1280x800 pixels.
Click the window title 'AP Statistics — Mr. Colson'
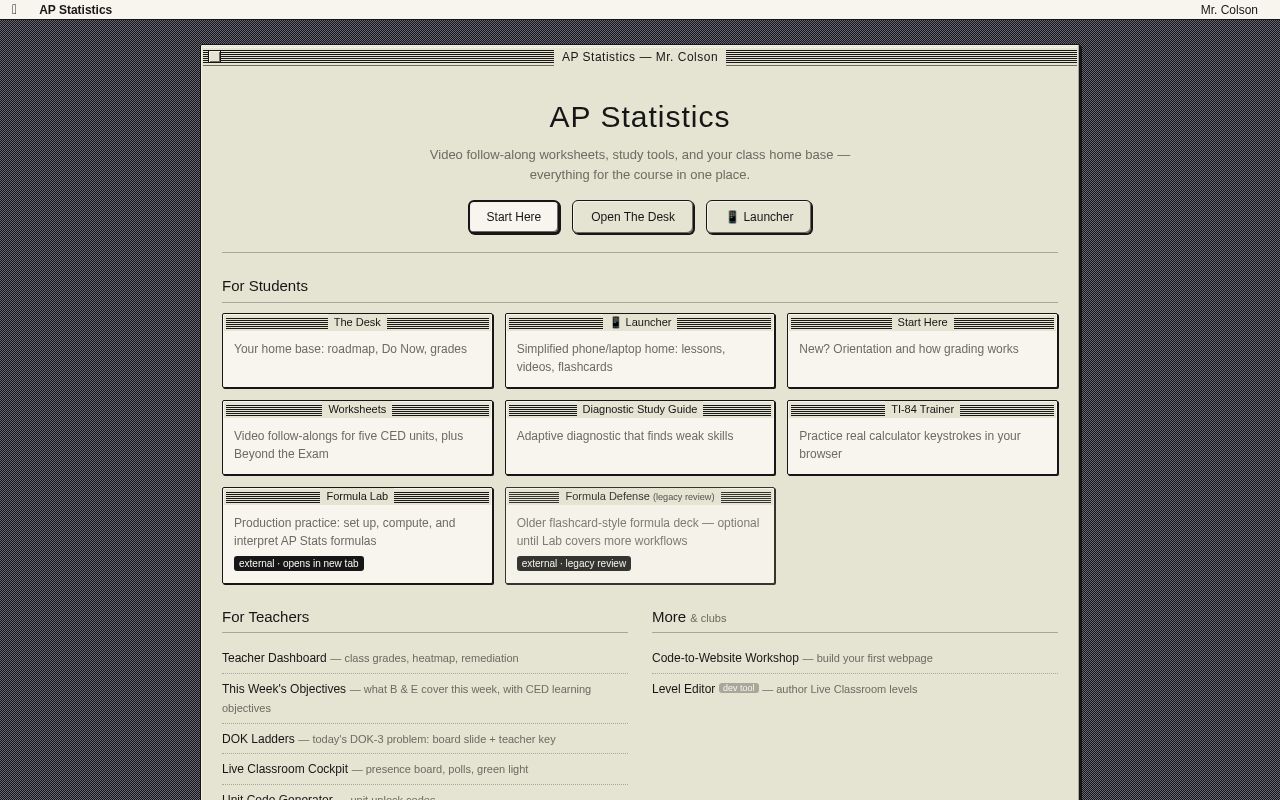(640, 57)
